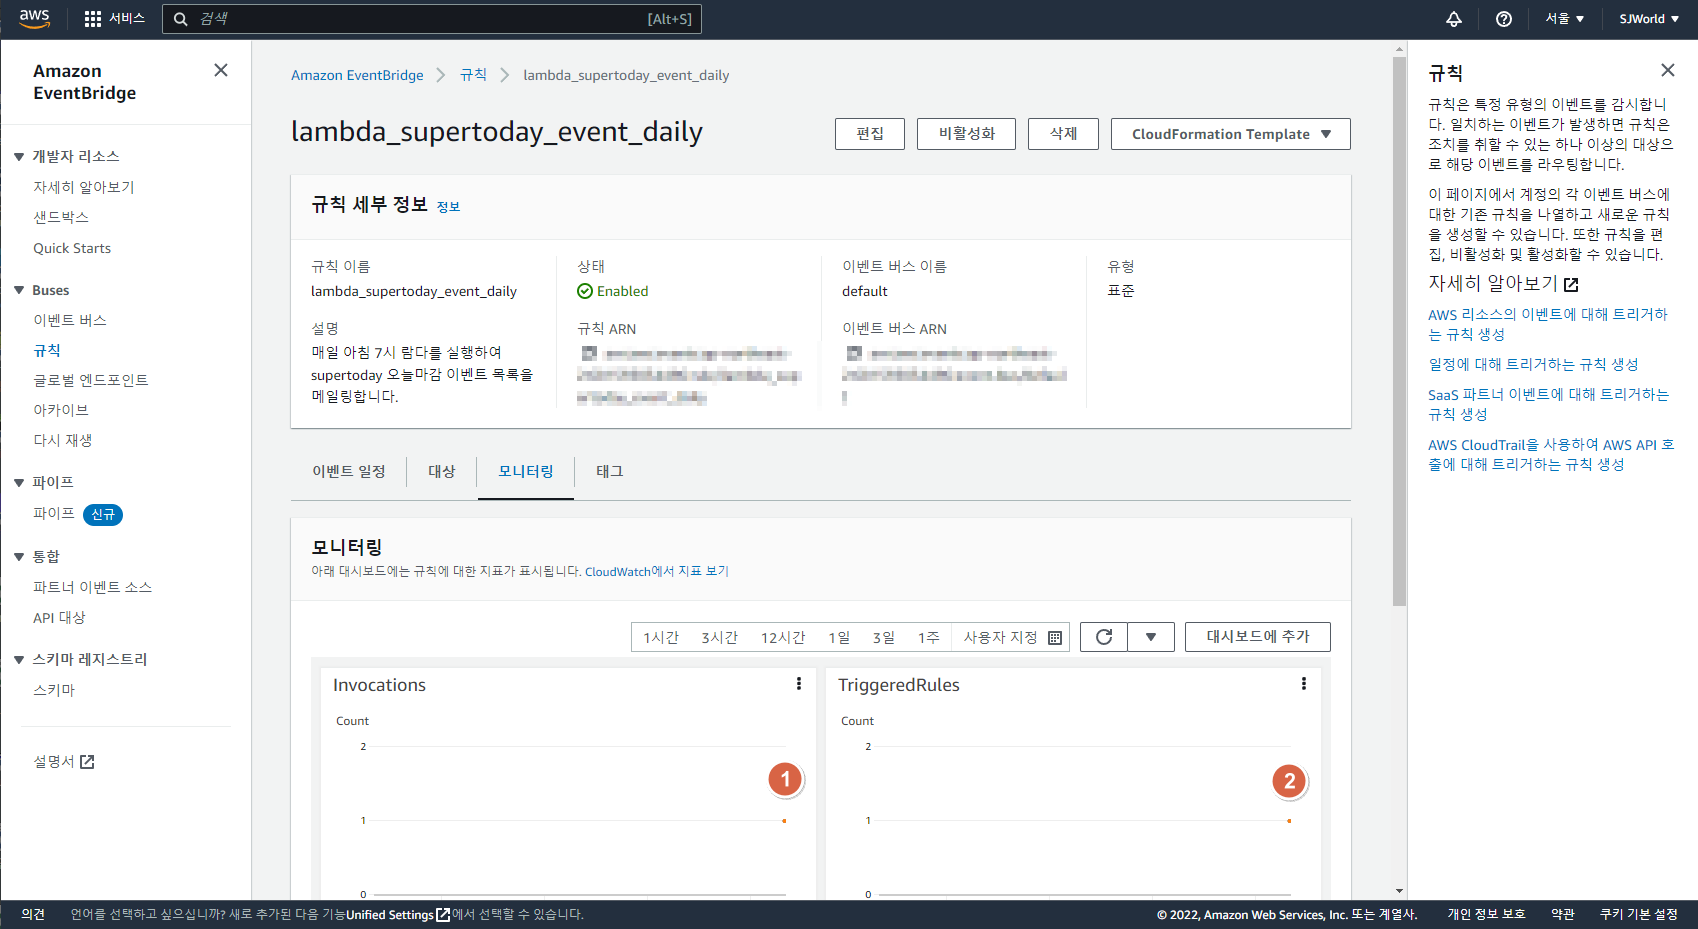
Task: Open 아카이브 in the sidebar
Action: [x=61, y=410]
